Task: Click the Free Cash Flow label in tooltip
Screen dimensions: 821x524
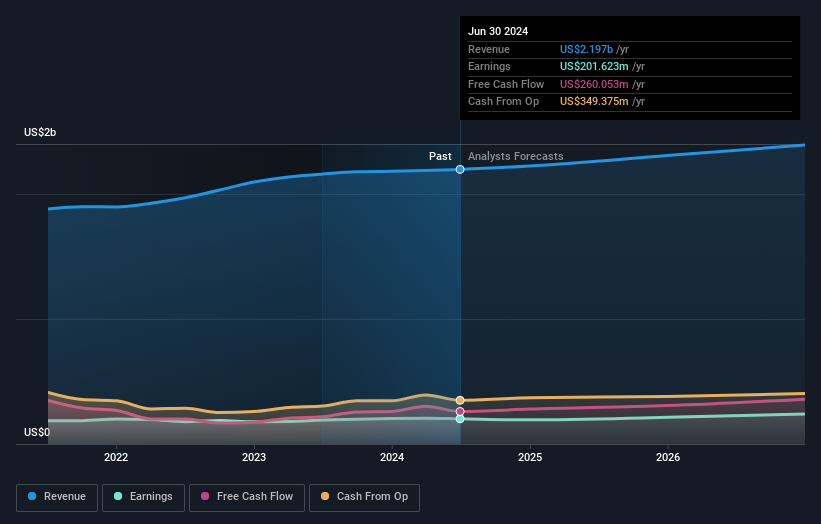Action: (x=506, y=84)
